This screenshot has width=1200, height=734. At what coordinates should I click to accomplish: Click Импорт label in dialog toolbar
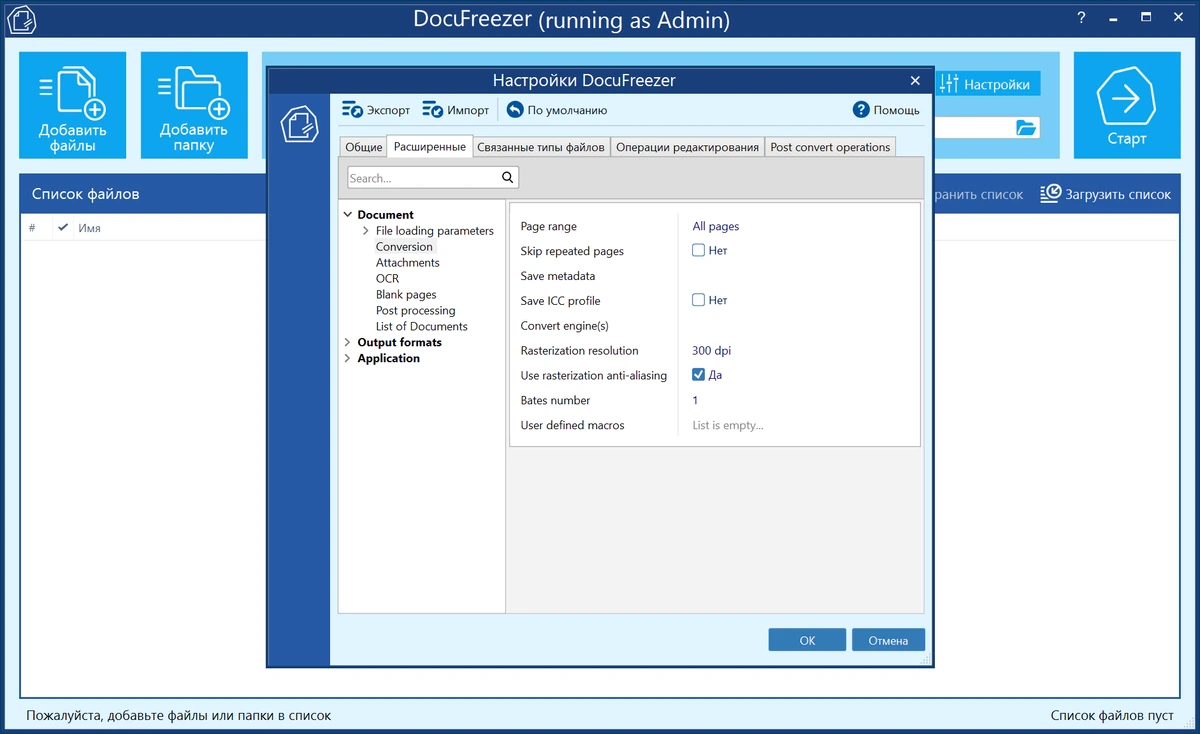468,110
